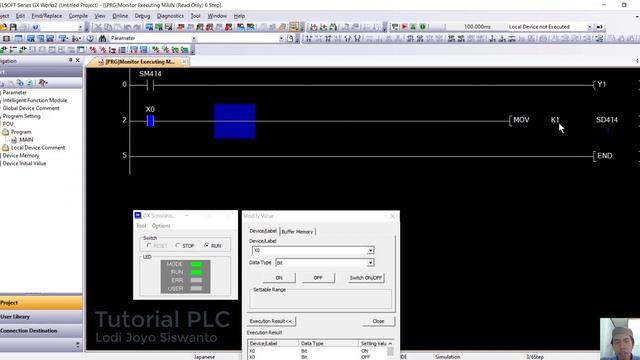This screenshot has width=640, height=360.
Task: Click the OFF button in Modify Value
Action: 318,278
